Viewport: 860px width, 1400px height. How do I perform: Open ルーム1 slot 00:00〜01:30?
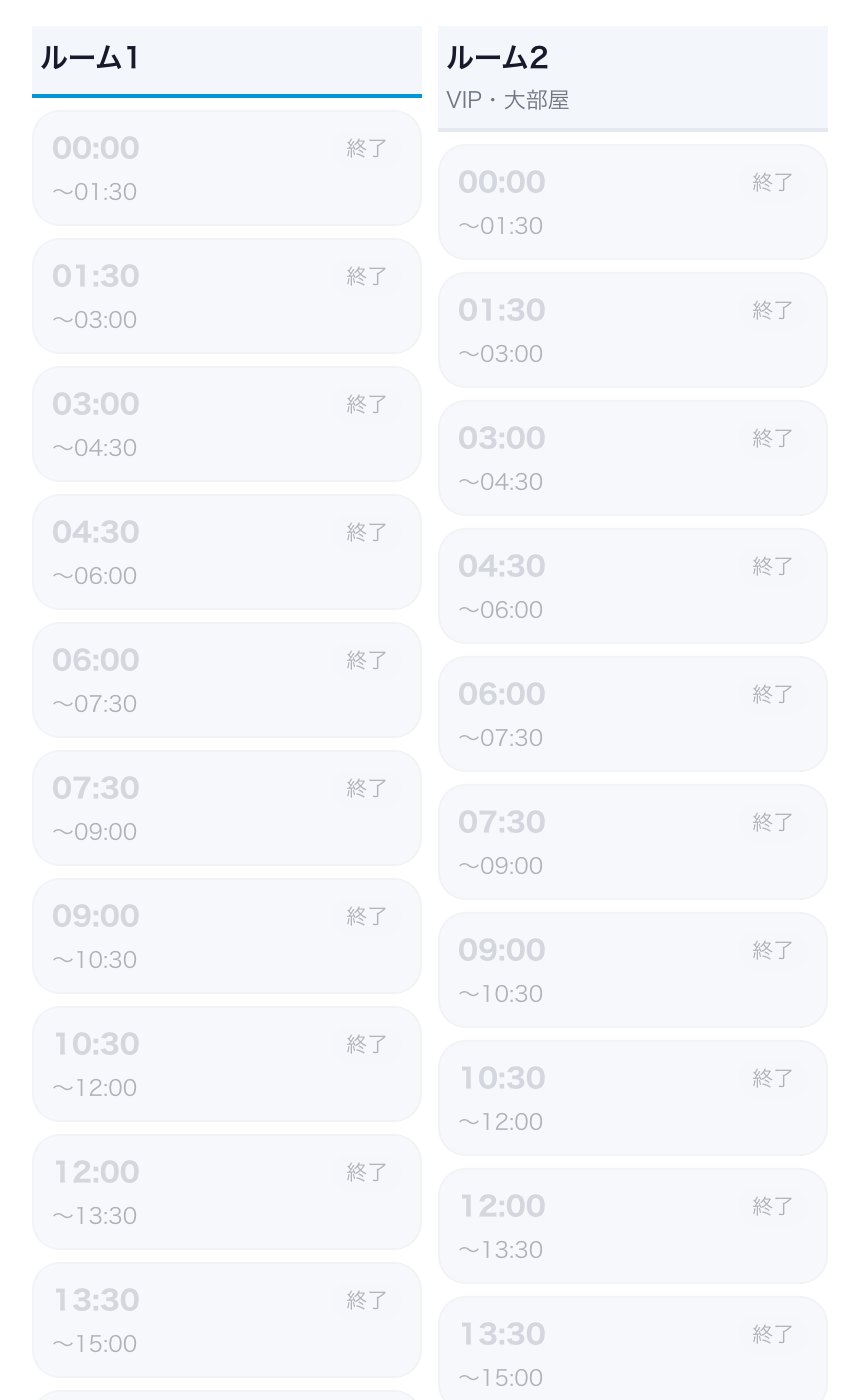(x=227, y=168)
